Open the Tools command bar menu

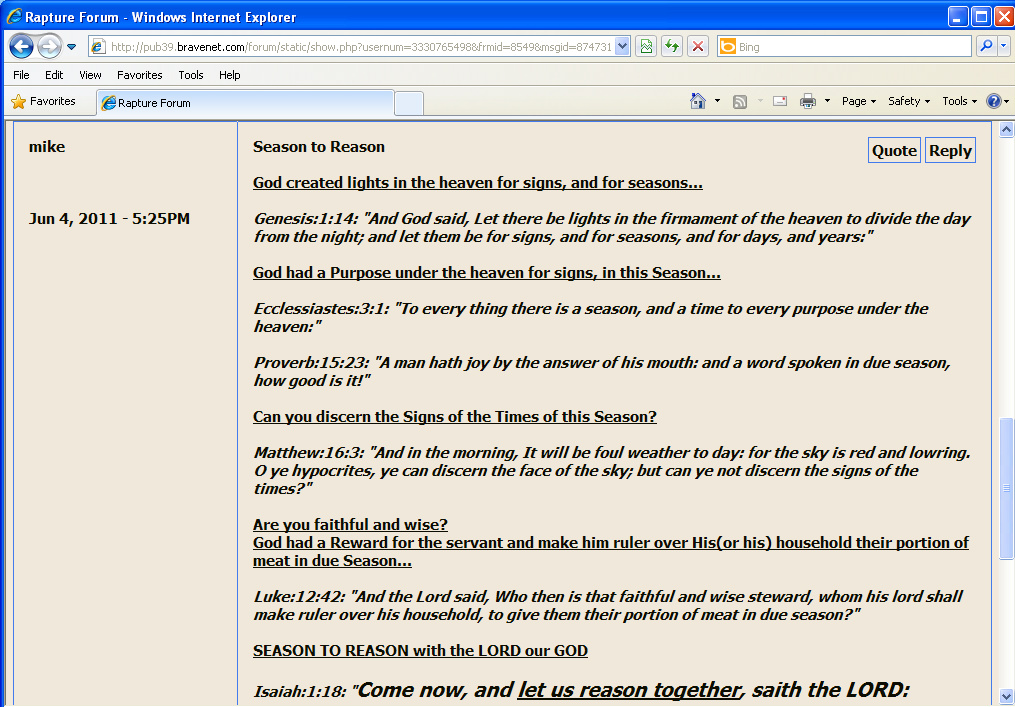coord(959,101)
